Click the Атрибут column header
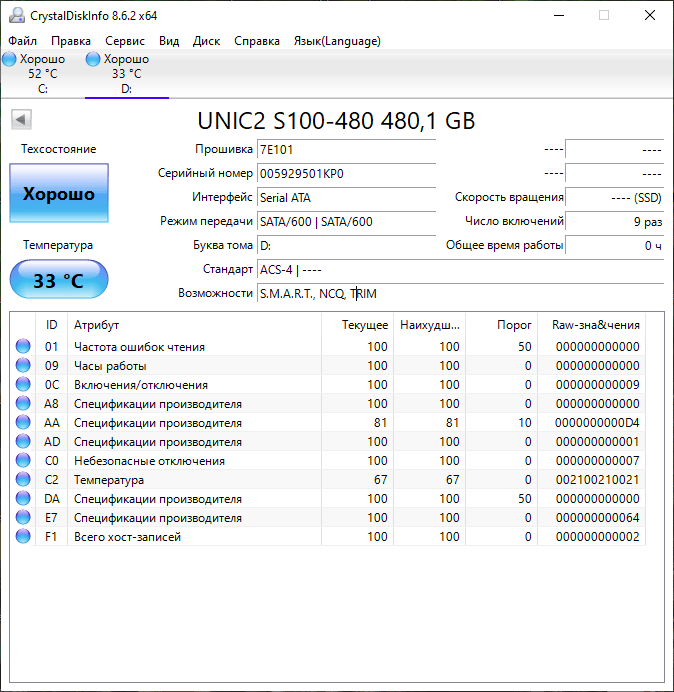The width and height of the screenshot is (674, 692). (194, 325)
